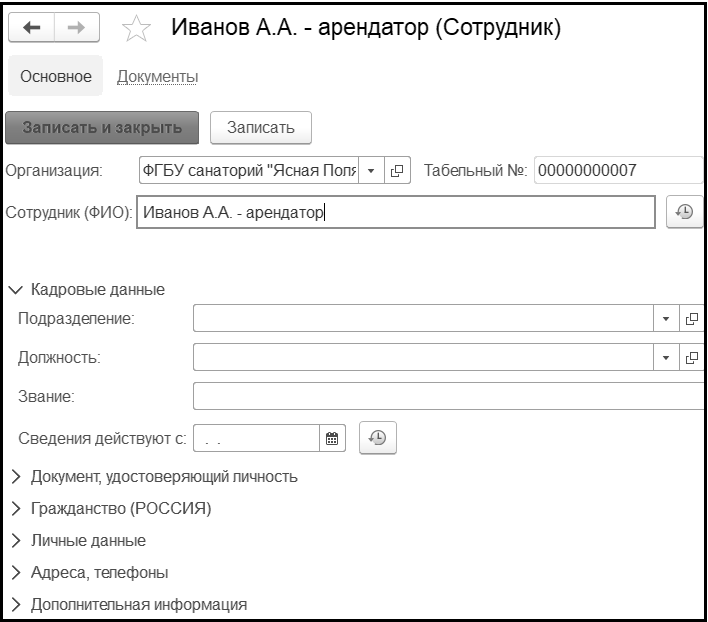
Task: Click the Записать и закрыть button
Action: 102,128
